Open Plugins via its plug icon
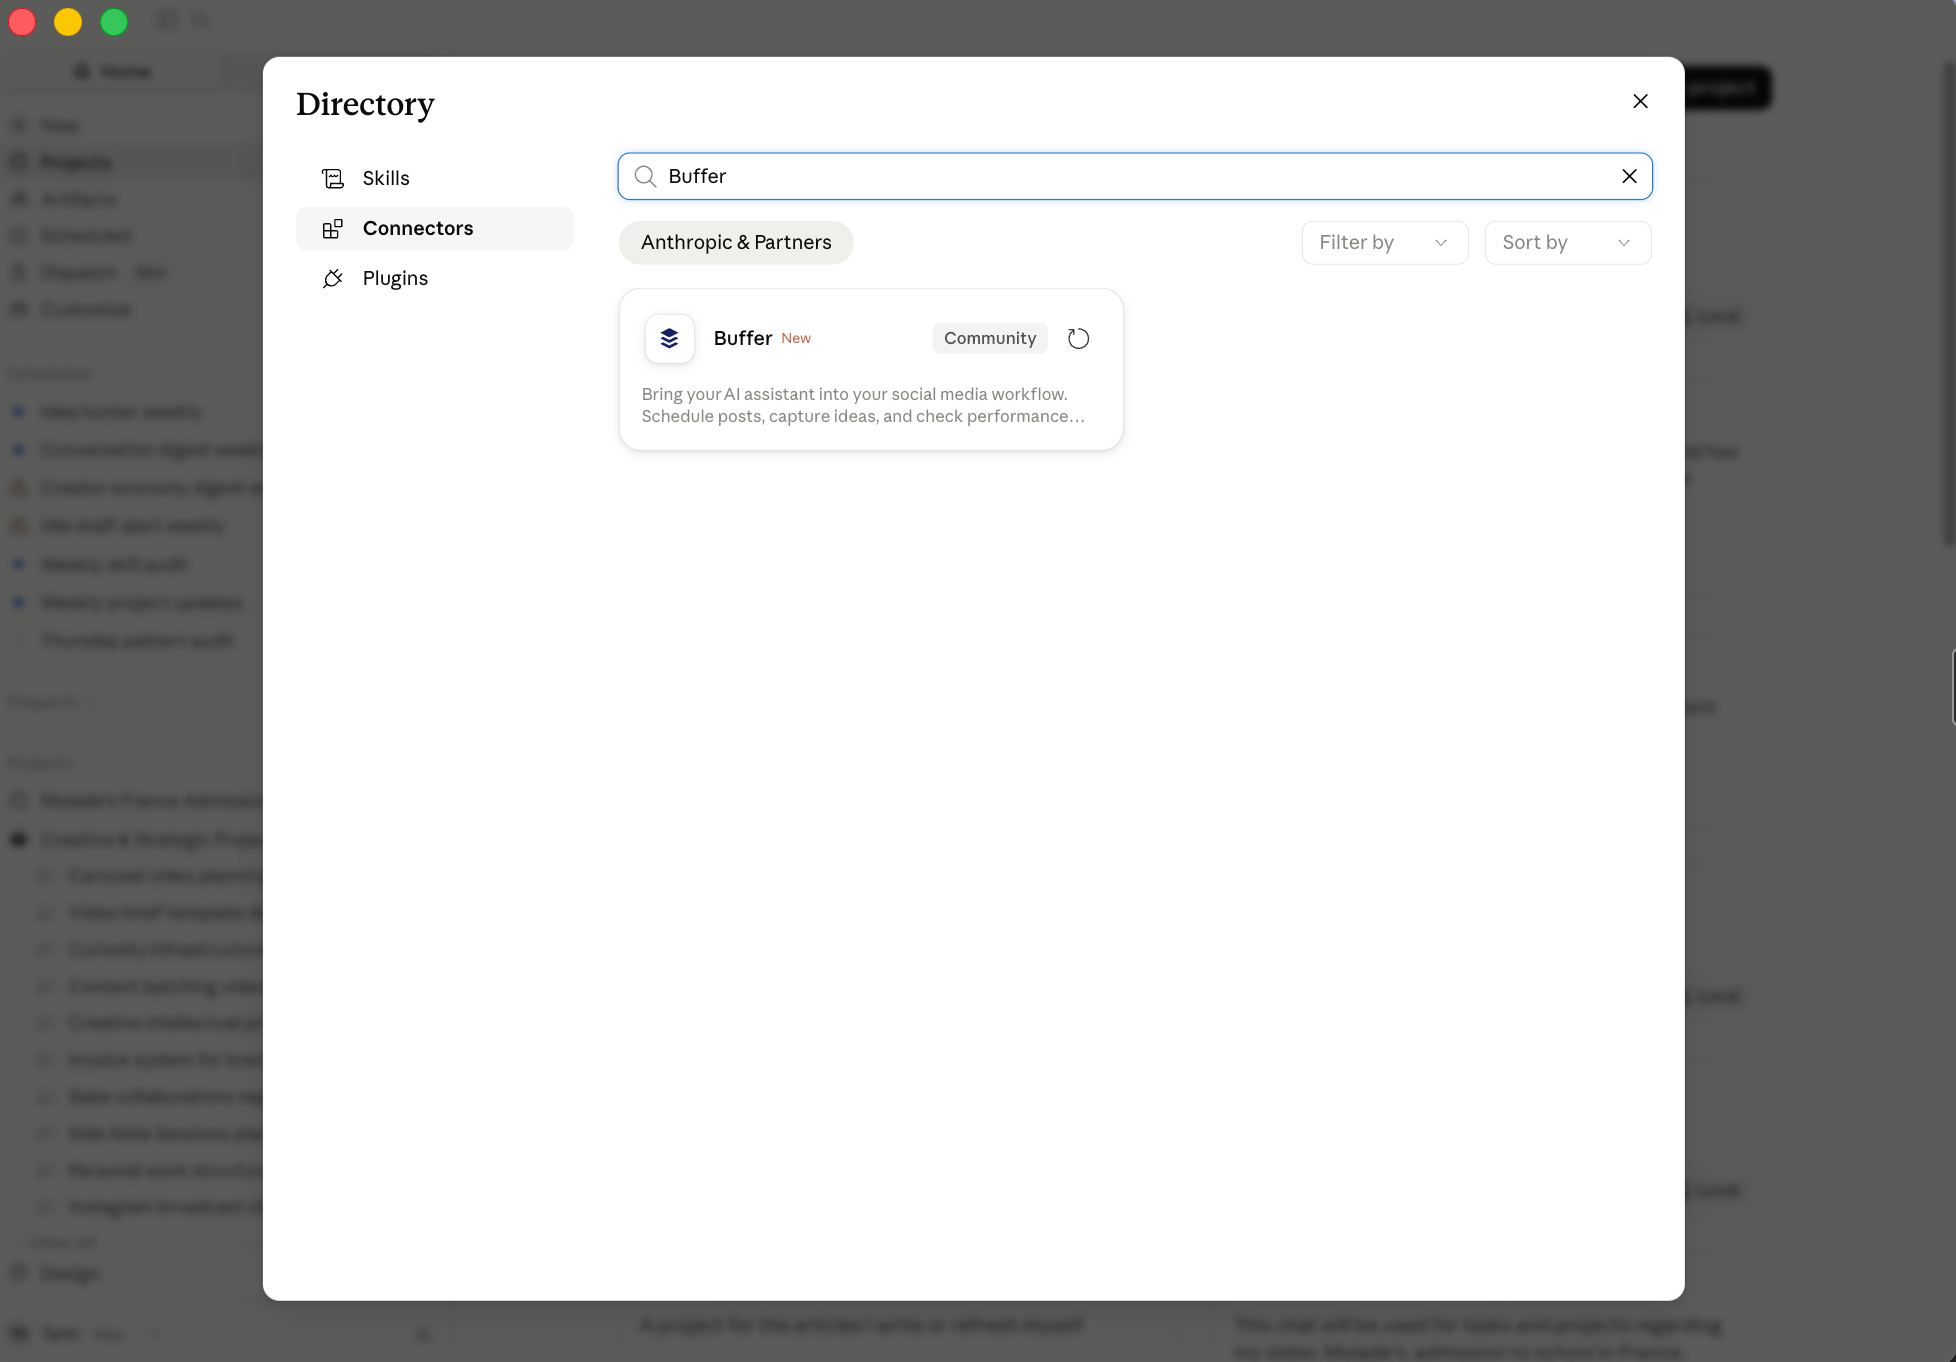Viewport: 1956px width, 1362px height. (333, 279)
